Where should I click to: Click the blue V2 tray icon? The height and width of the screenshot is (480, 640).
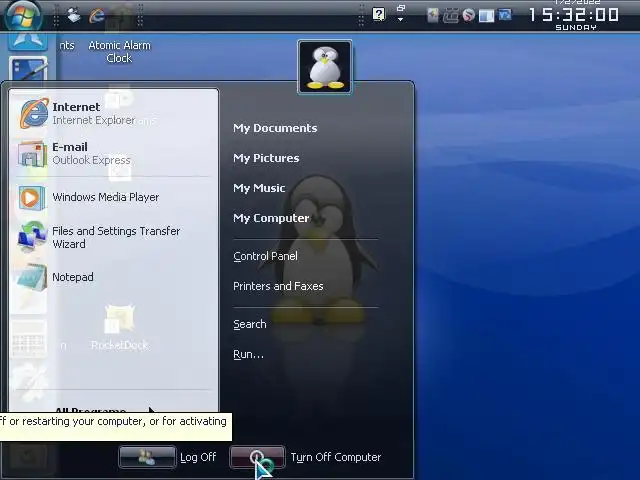click(x=505, y=15)
